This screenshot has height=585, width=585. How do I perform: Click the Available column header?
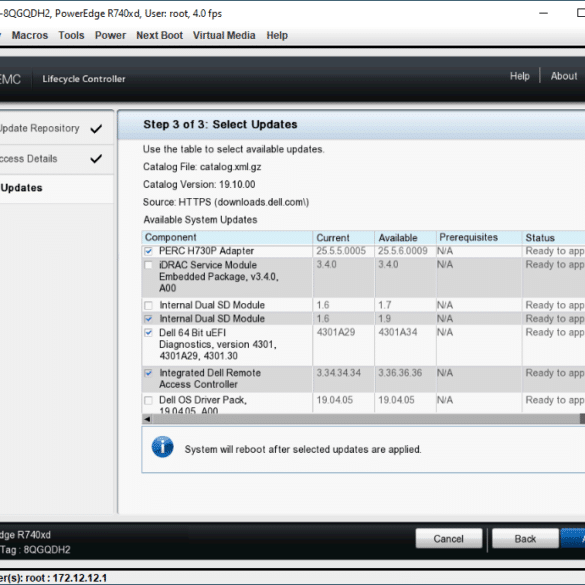pyautogui.click(x=406, y=238)
